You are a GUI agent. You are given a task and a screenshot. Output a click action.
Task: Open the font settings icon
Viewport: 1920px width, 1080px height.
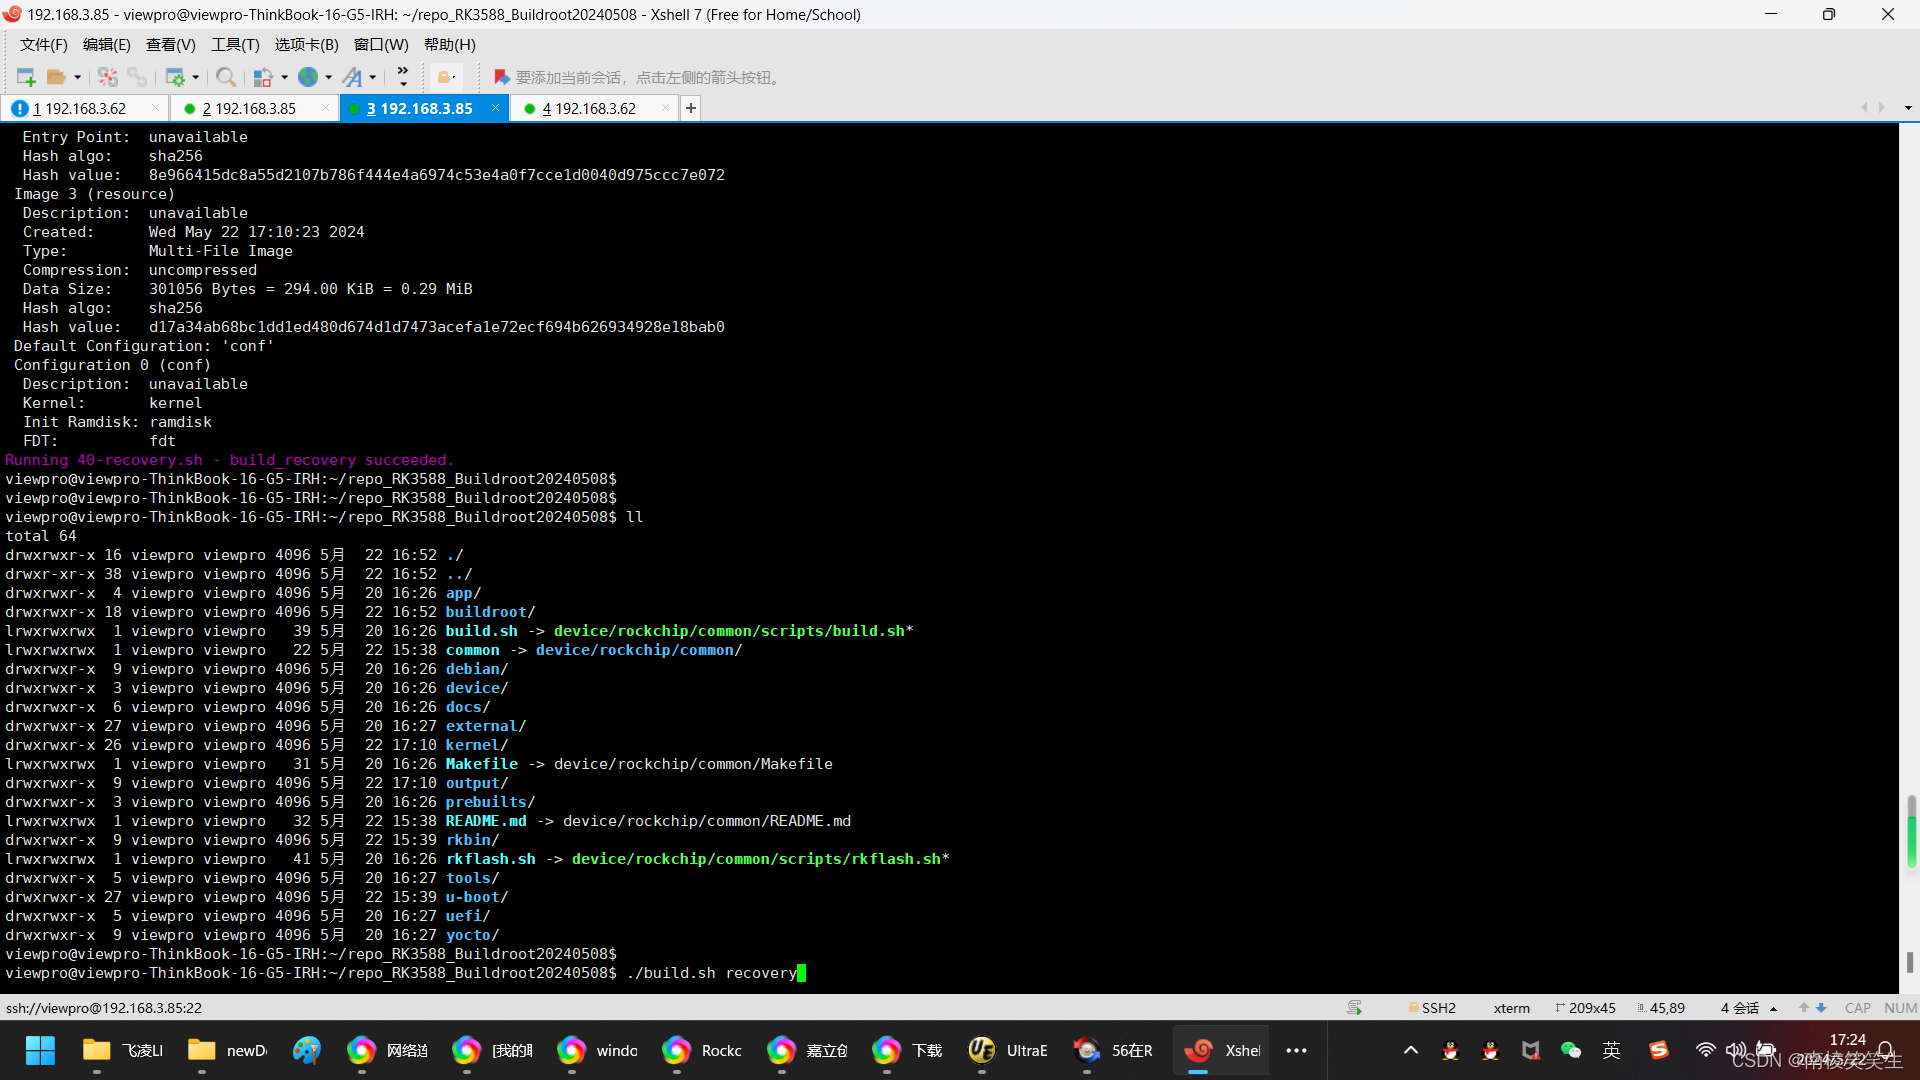[x=356, y=77]
